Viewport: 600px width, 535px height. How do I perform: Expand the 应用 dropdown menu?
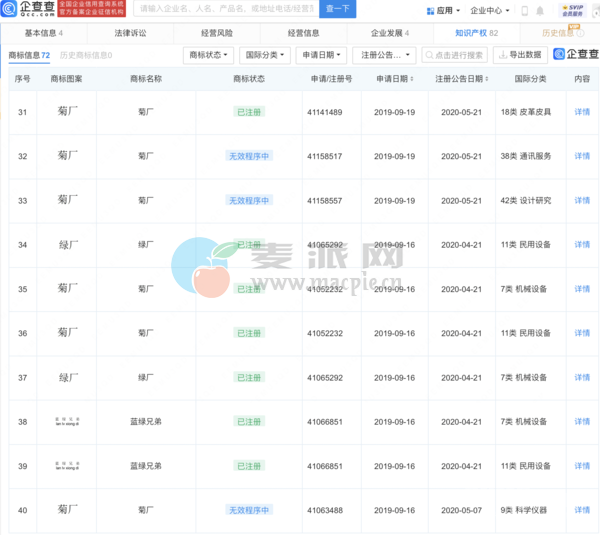coord(448,11)
